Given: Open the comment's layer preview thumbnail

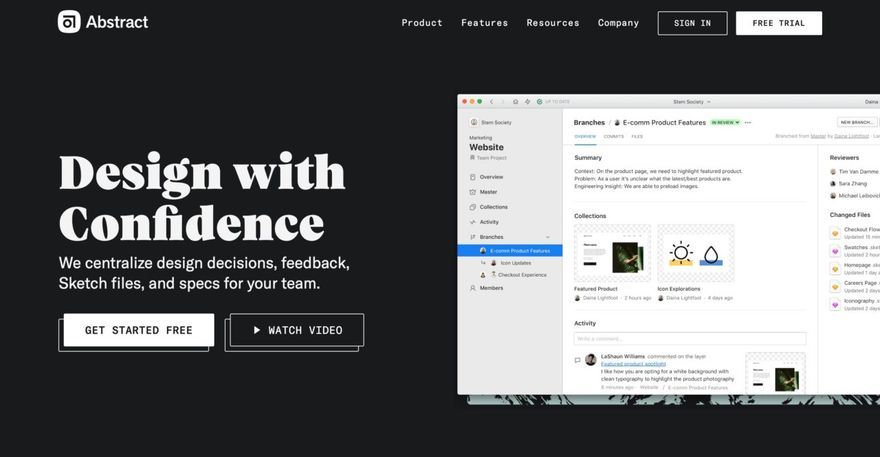Looking at the screenshot, I should coord(775,373).
